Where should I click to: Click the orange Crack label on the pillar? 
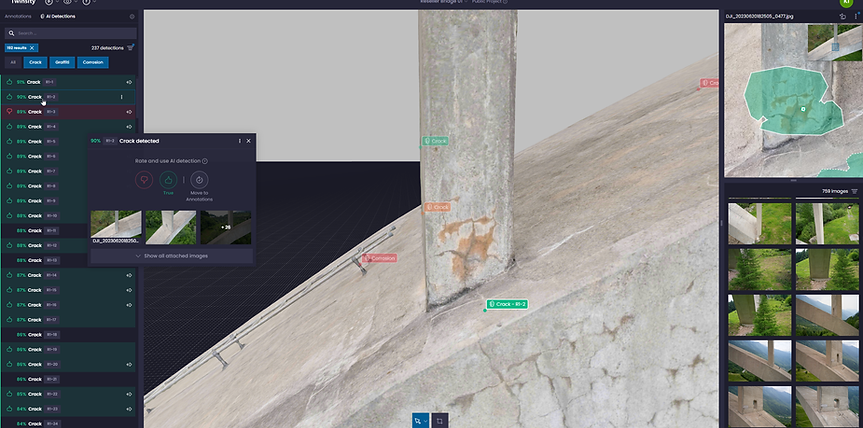pos(437,207)
